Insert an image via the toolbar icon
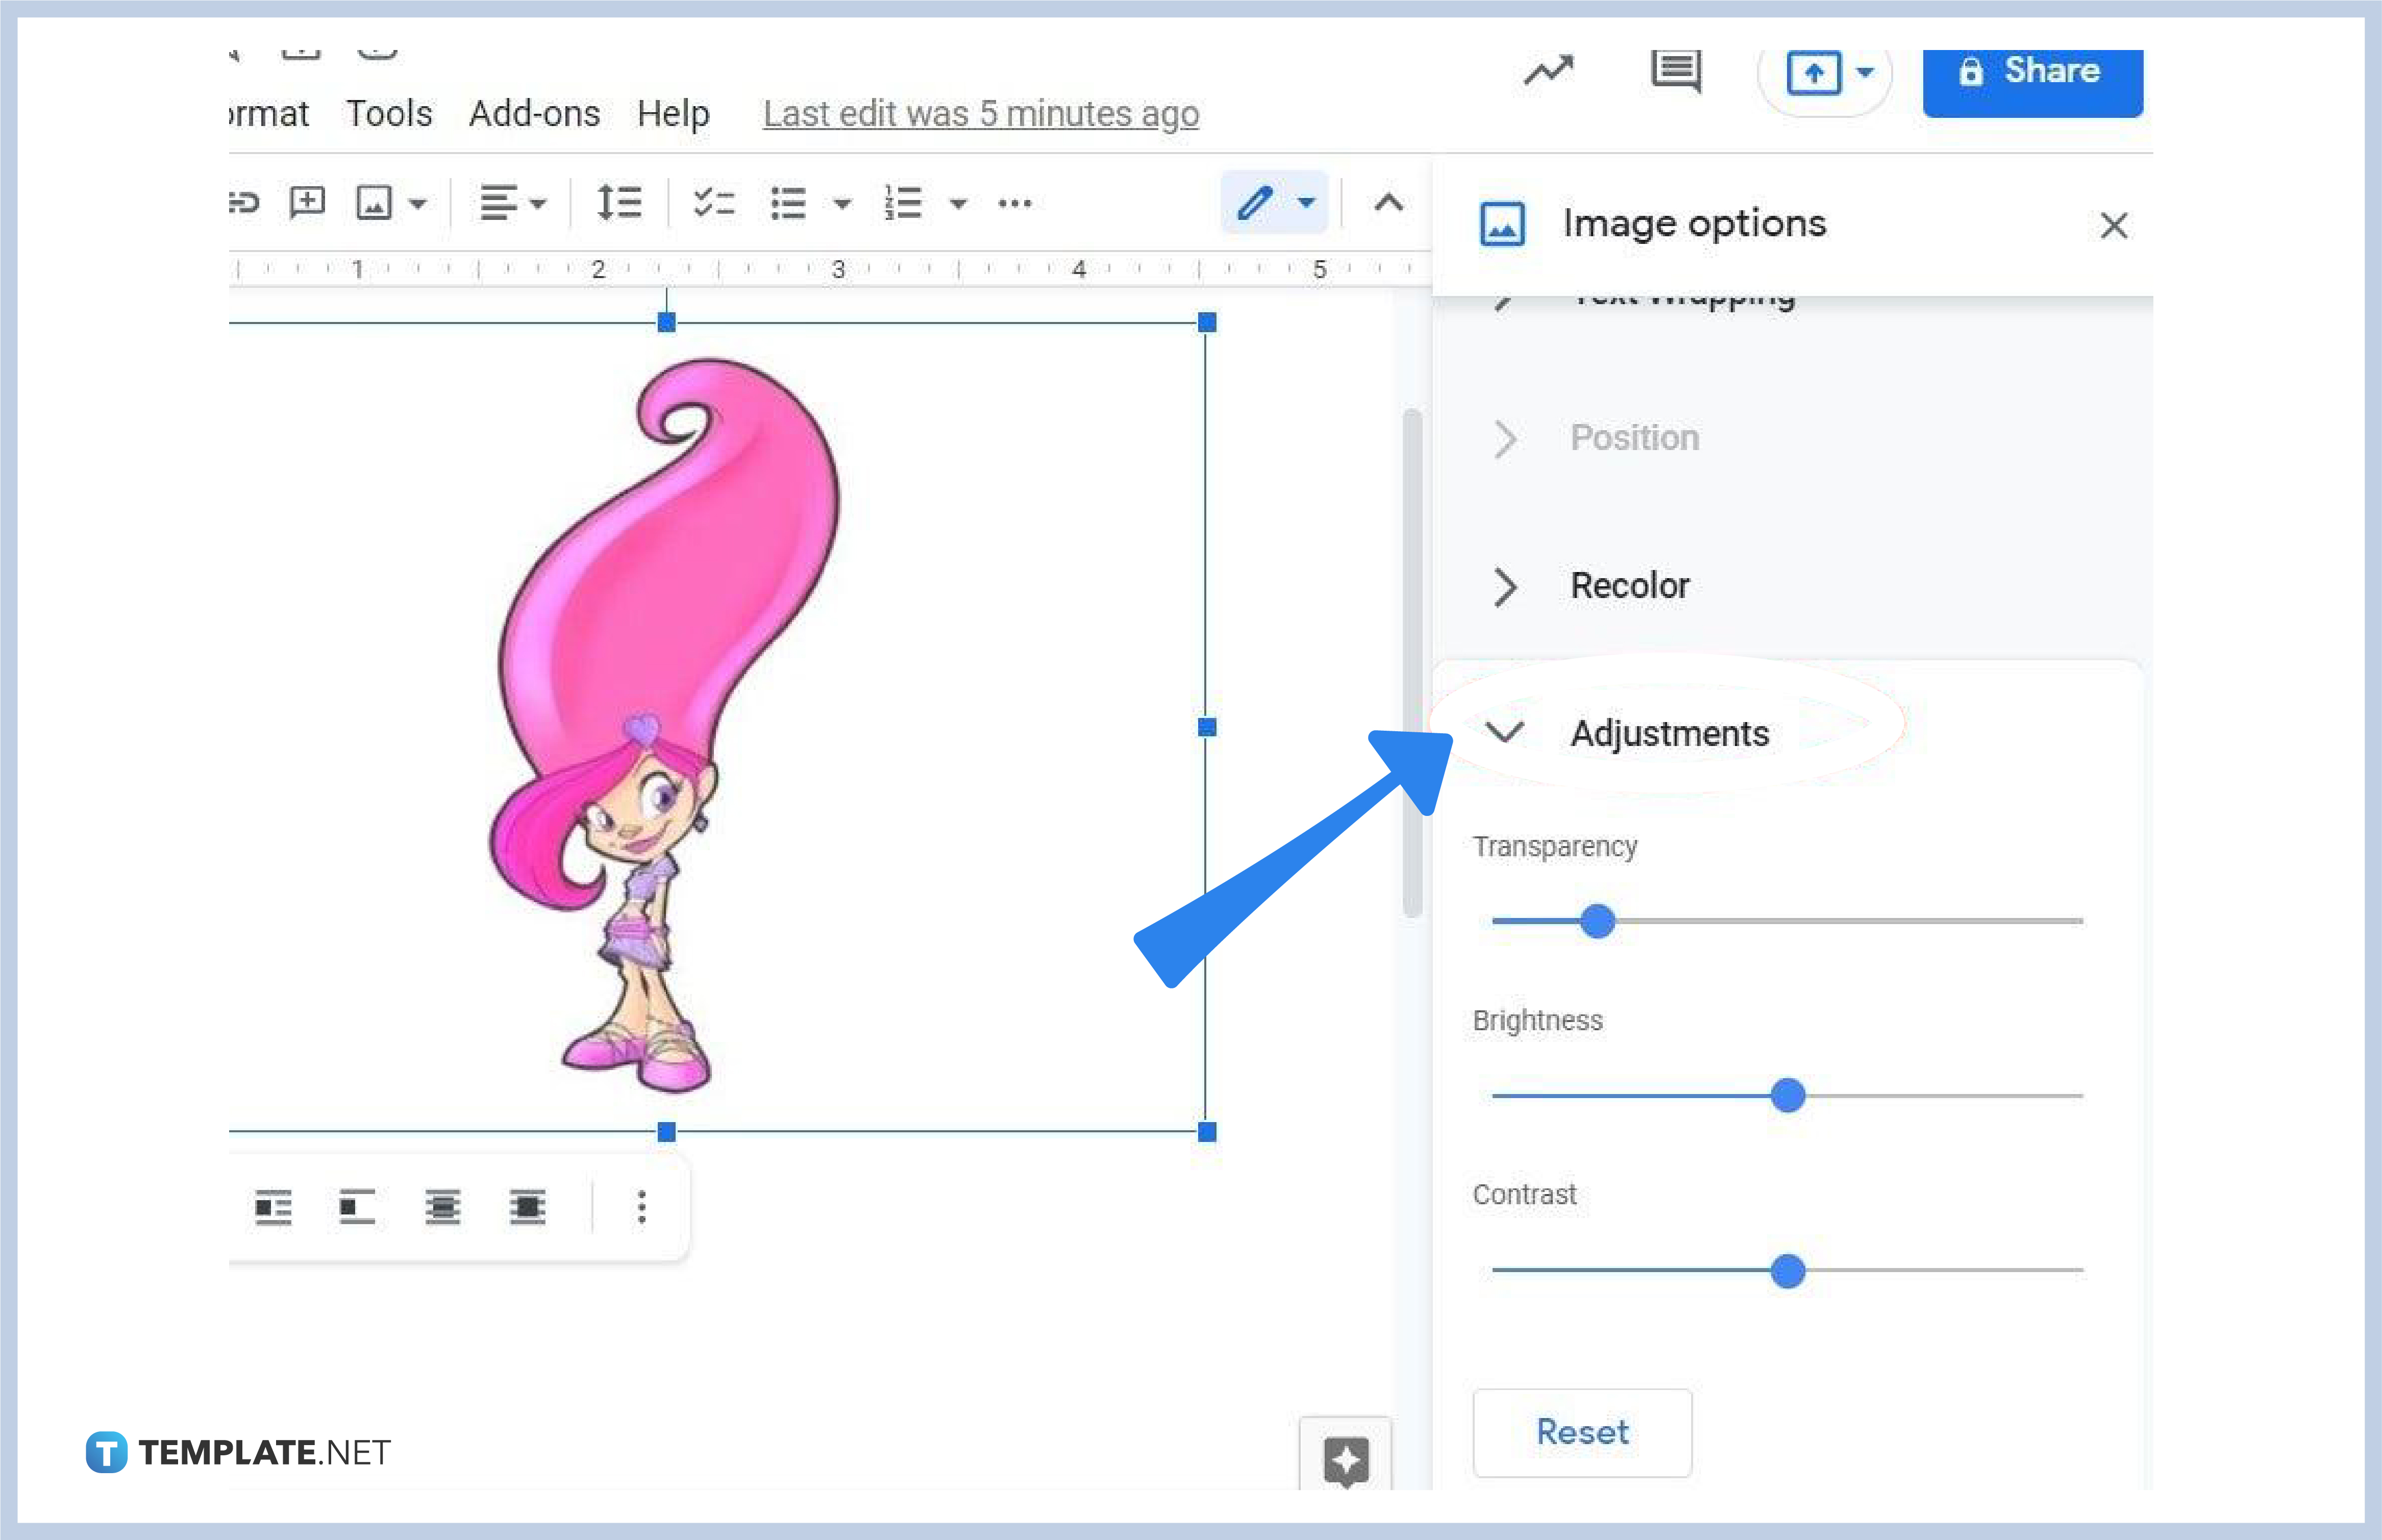 click(x=375, y=201)
